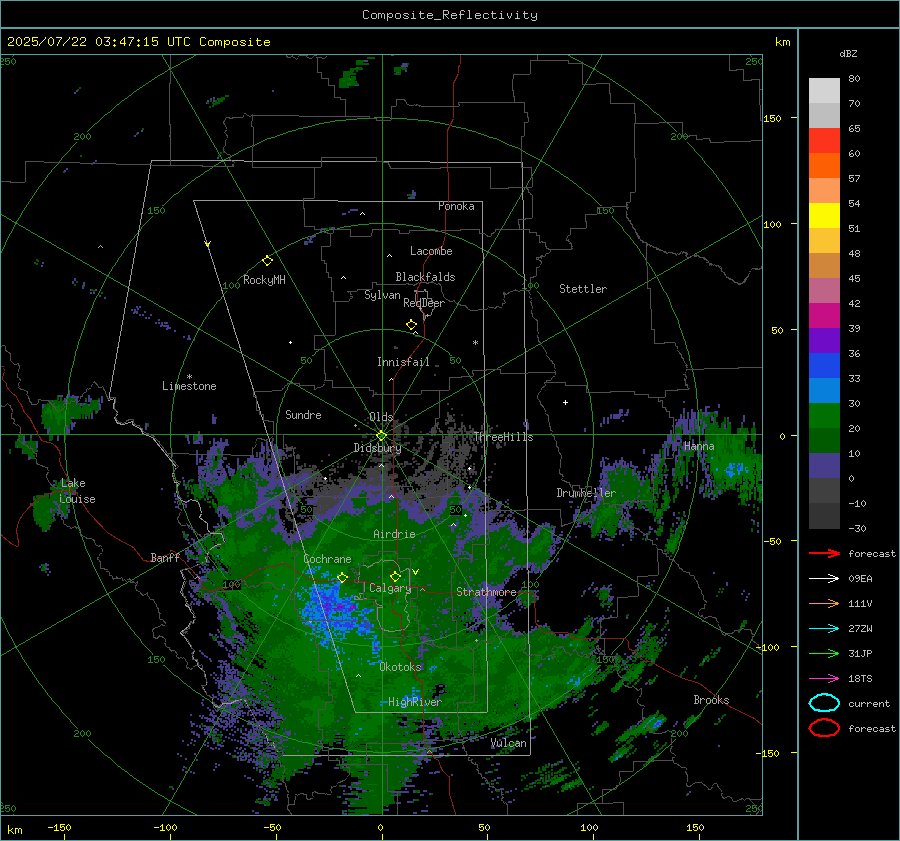Screen dimensions: 900x841
Task: Click the asterisk marker above Limestone
Action: click(x=189, y=377)
